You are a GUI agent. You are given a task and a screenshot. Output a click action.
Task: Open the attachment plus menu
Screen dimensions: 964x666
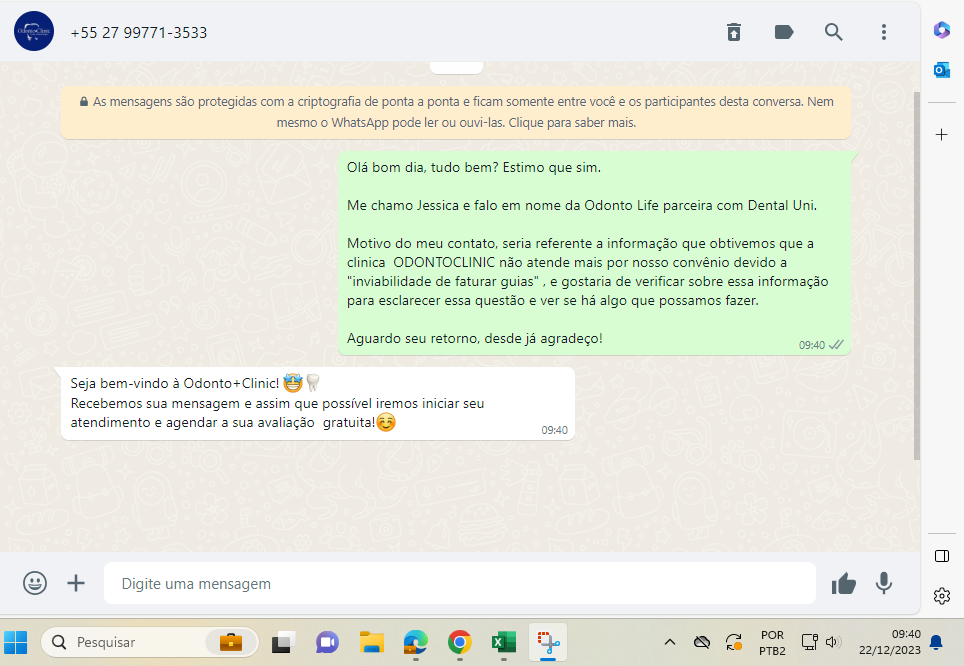pos(76,583)
